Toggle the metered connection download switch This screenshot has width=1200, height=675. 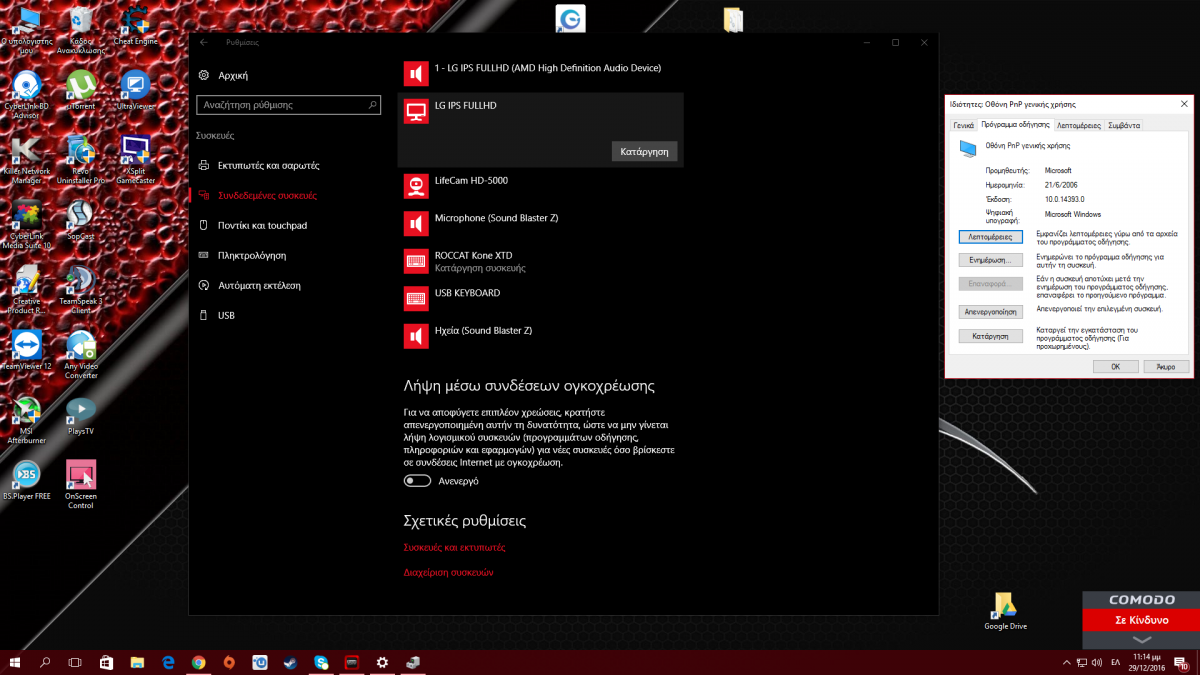[417, 481]
